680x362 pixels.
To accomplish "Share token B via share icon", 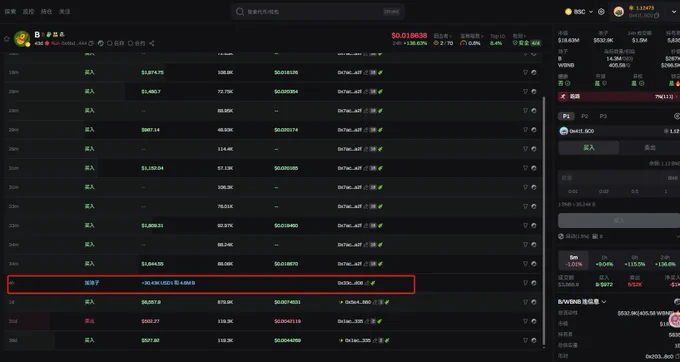I will (152, 43).
